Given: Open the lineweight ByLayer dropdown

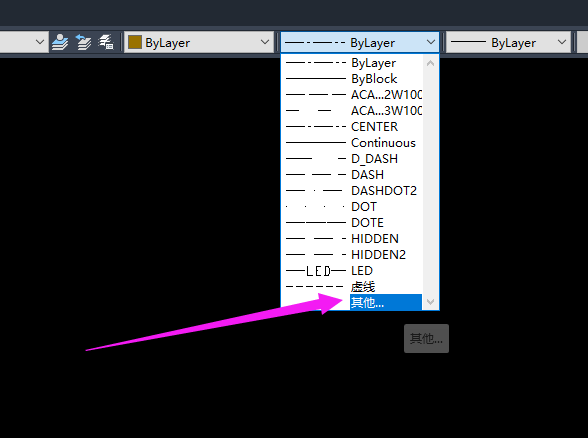Looking at the screenshot, I should [508, 42].
